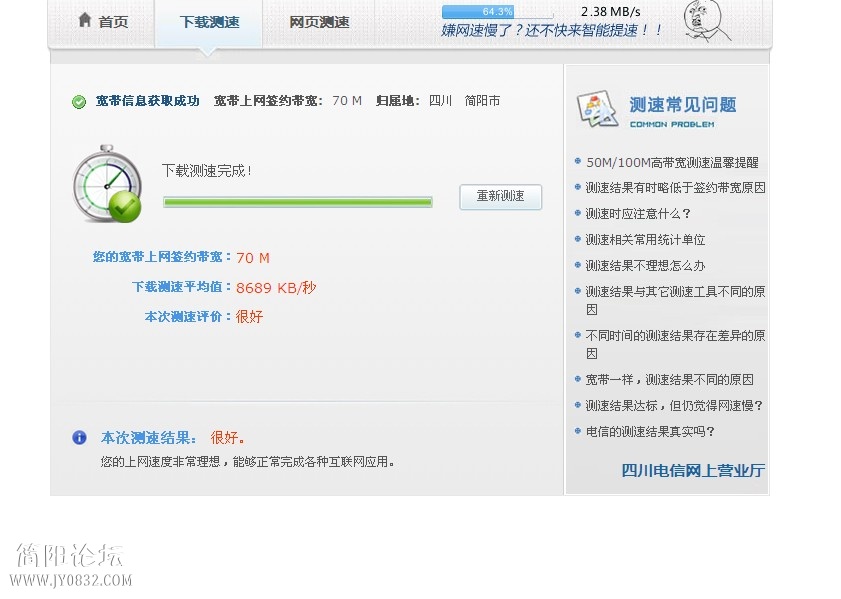Click the home icon beside 首页
841x599 pixels.
coord(85,21)
